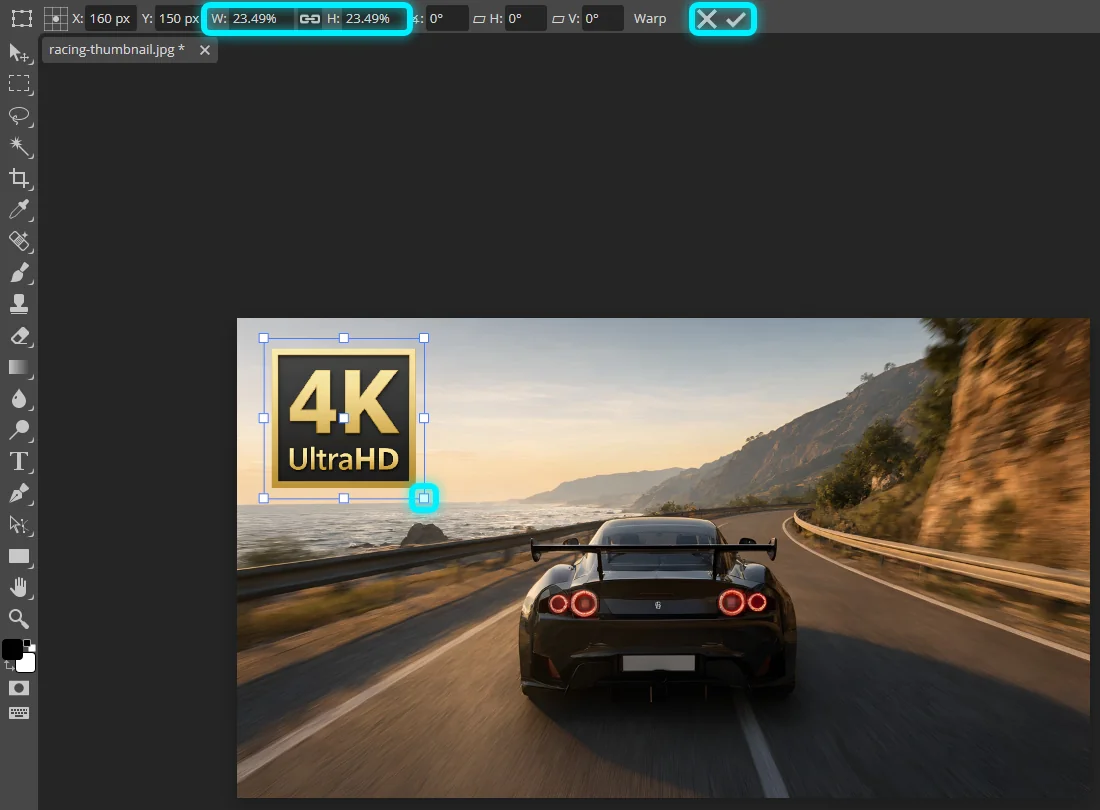Image resolution: width=1100 pixels, height=810 pixels.
Task: Select the Crop tool
Action: coord(19,178)
